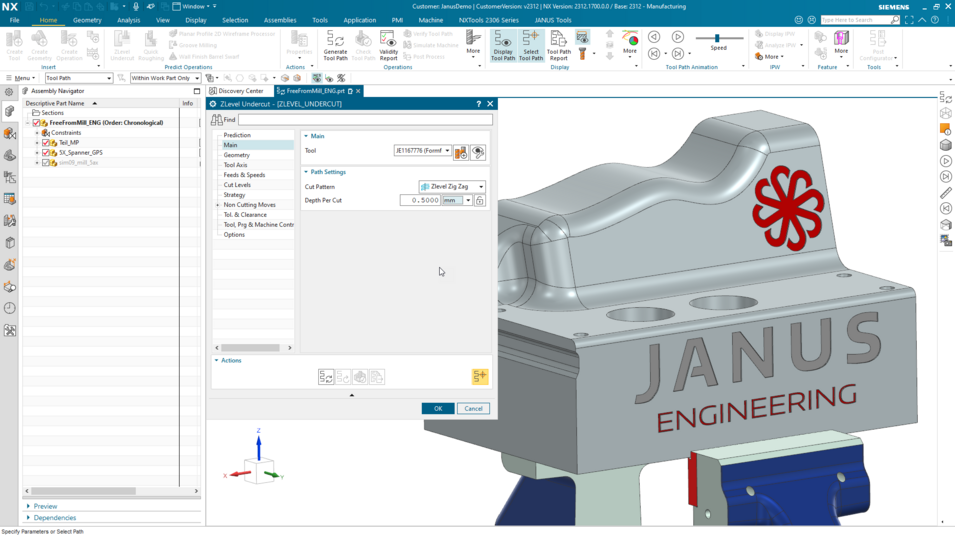Play the tool path animation in reverse
This screenshot has height=537, width=955.
tap(654, 37)
